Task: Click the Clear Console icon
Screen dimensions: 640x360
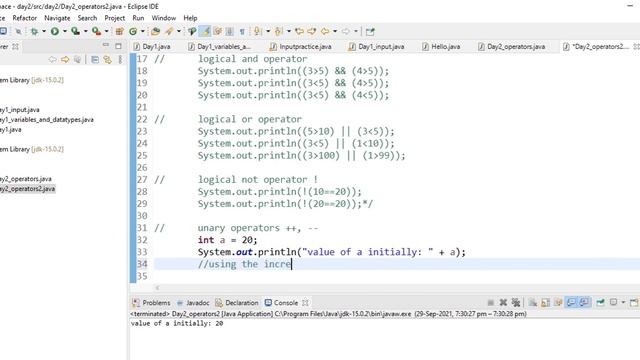Action: coord(533,302)
